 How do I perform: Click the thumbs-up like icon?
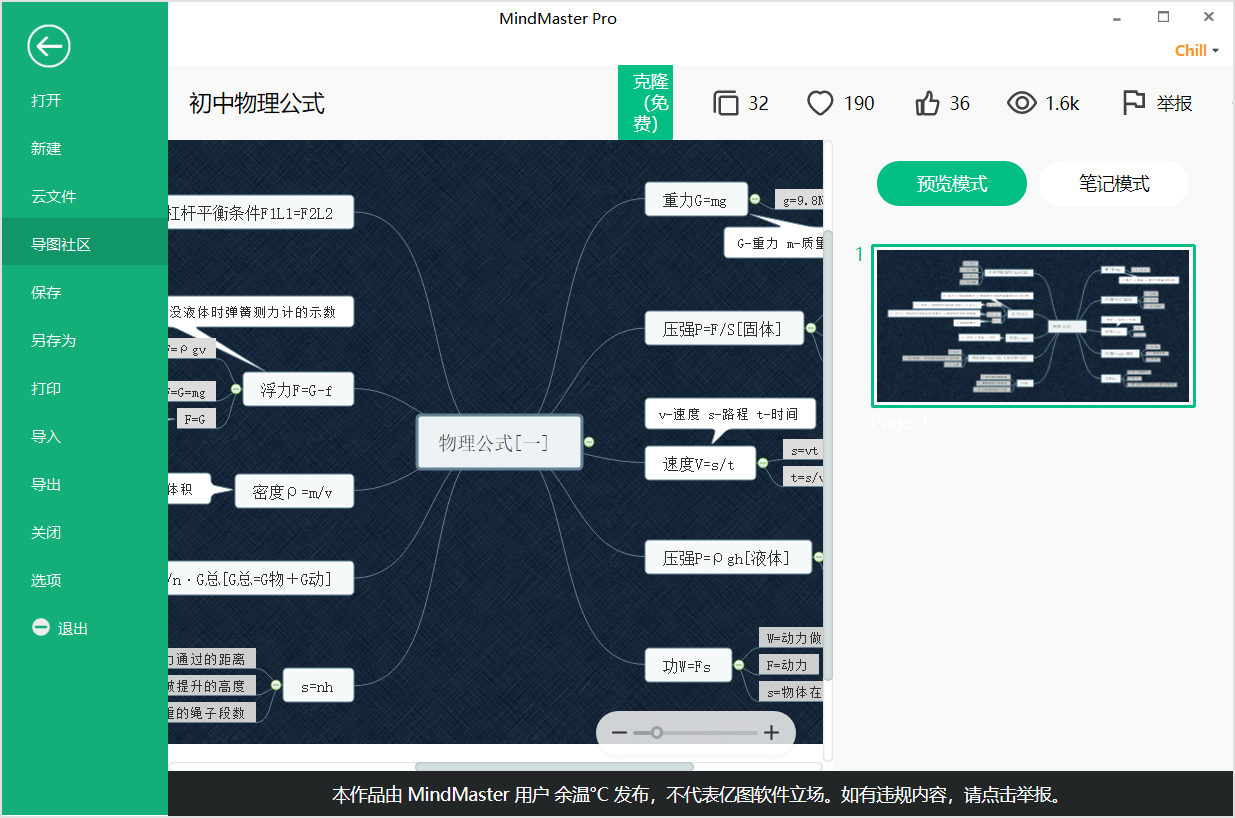(x=927, y=103)
